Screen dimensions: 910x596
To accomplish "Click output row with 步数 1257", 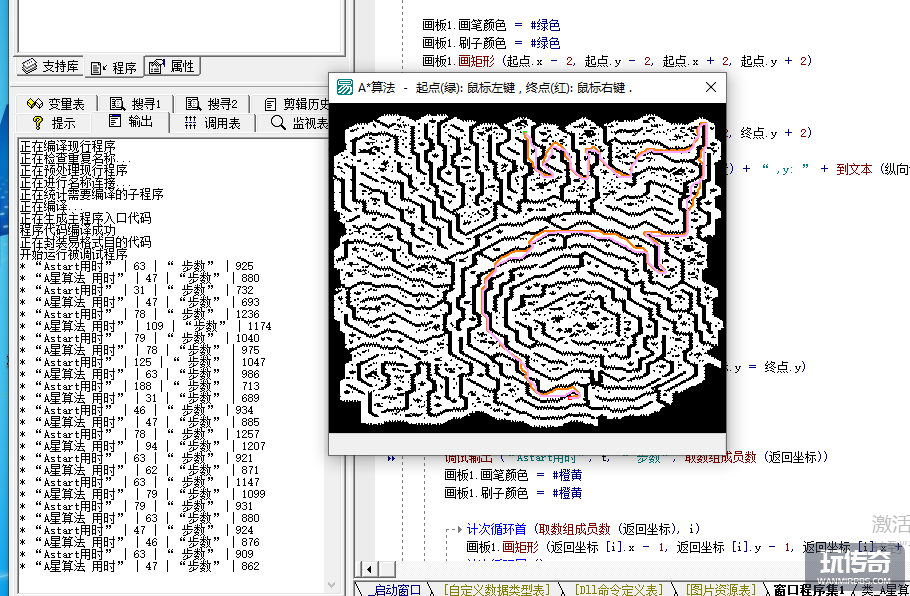I will click(x=140, y=434).
